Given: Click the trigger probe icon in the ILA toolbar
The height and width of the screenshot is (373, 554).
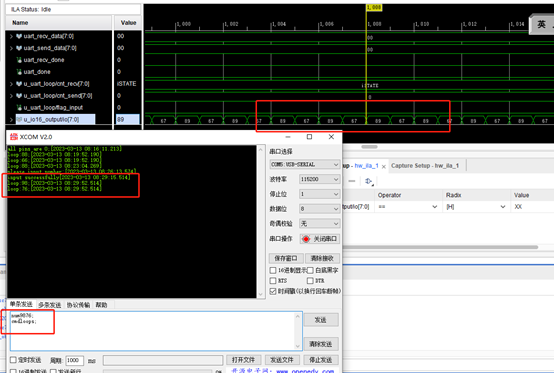Looking at the screenshot, I should [369, 181].
